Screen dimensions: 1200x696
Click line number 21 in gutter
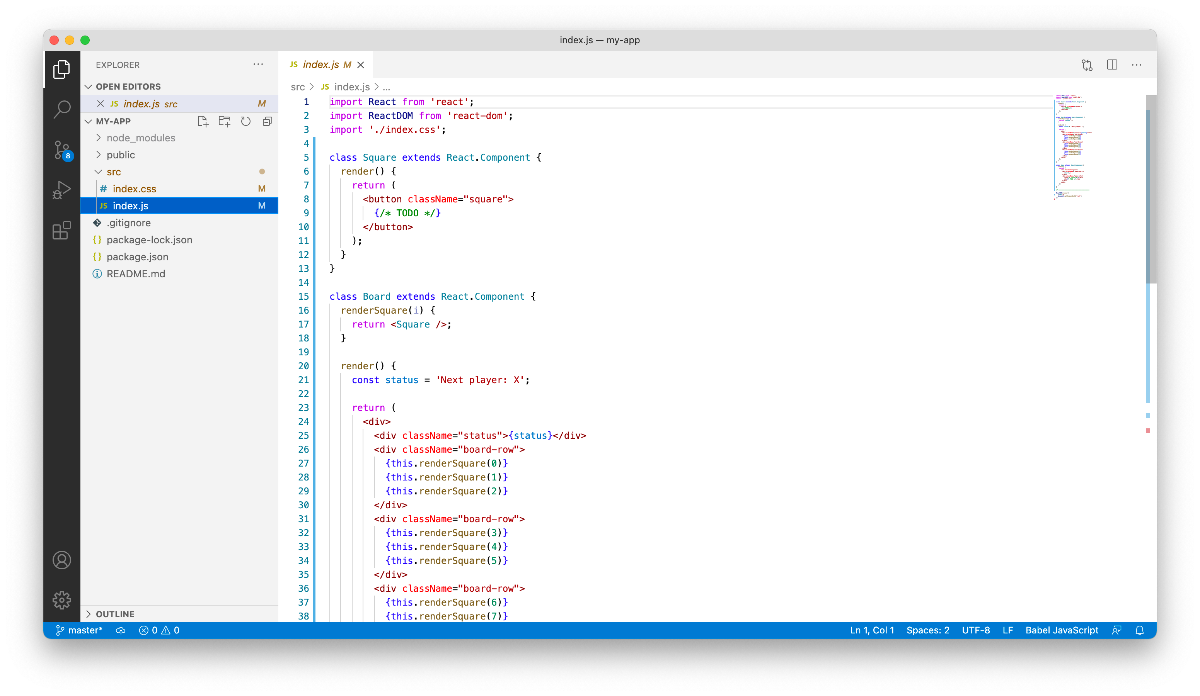(303, 380)
